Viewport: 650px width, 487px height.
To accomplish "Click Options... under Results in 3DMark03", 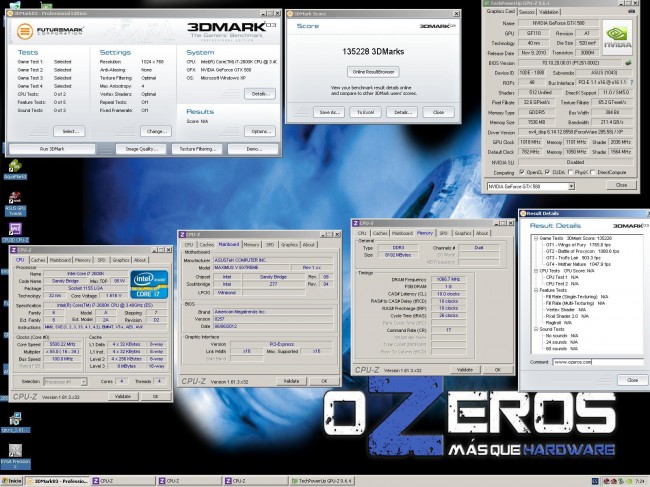I will click(260, 131).
